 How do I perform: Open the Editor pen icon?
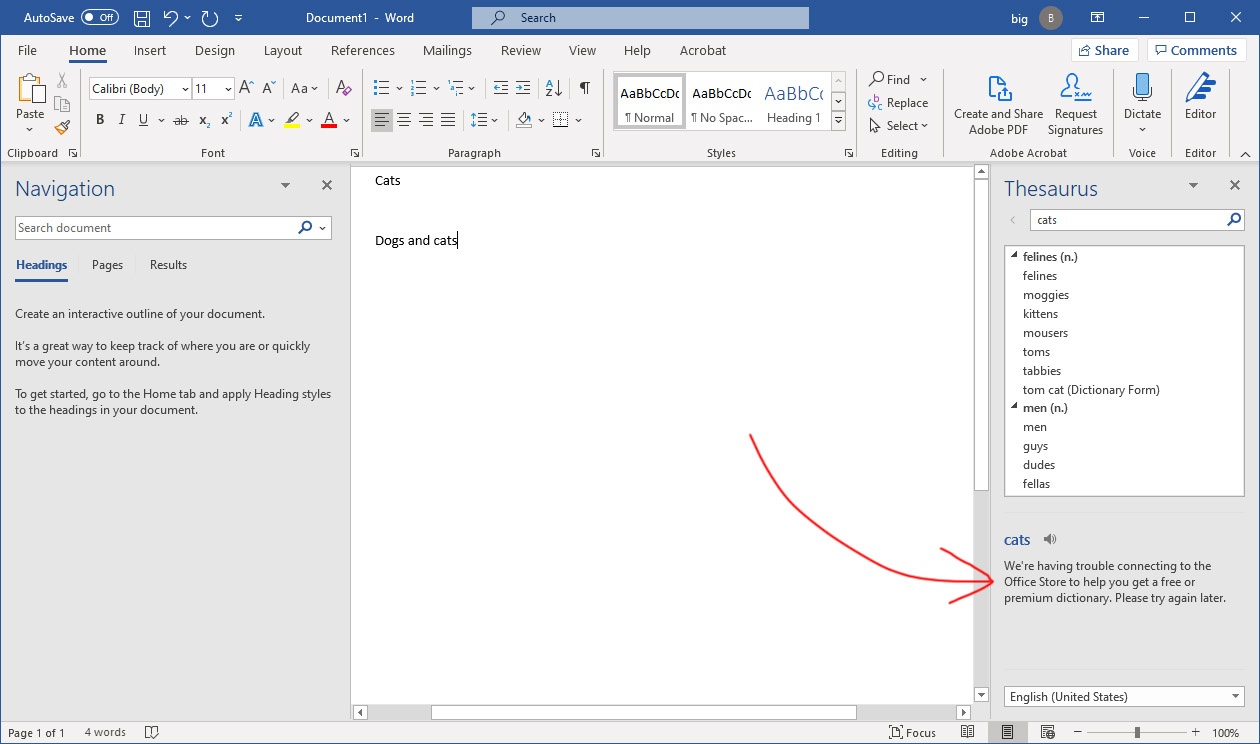pos(1200,88)
